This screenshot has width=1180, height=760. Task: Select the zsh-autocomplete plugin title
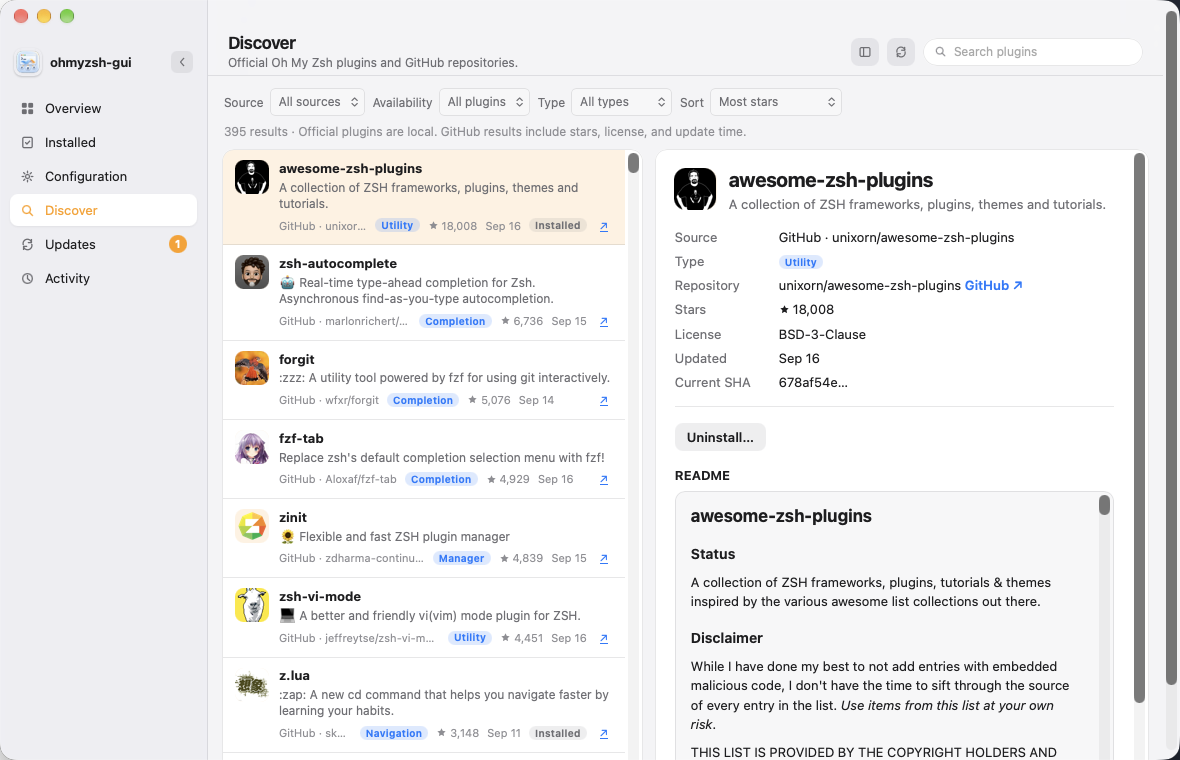pyautogui.click(x=338, y=263)
